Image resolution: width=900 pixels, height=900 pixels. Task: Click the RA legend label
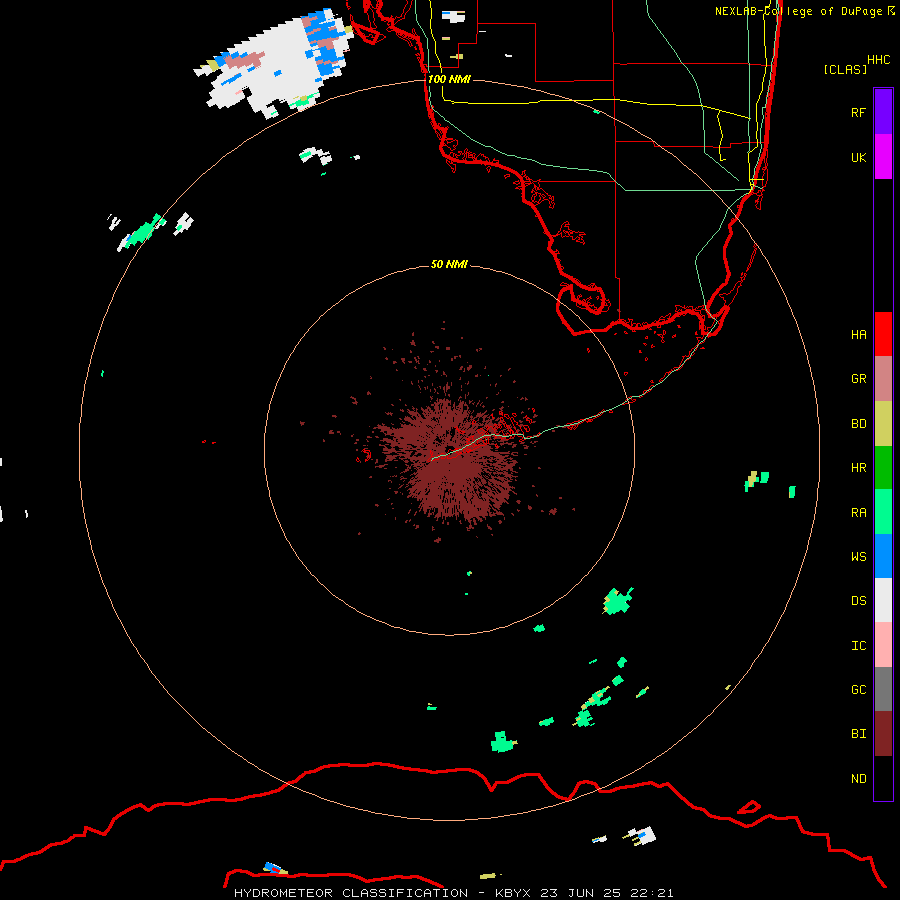pyautogui.click(x=859, y=513)
